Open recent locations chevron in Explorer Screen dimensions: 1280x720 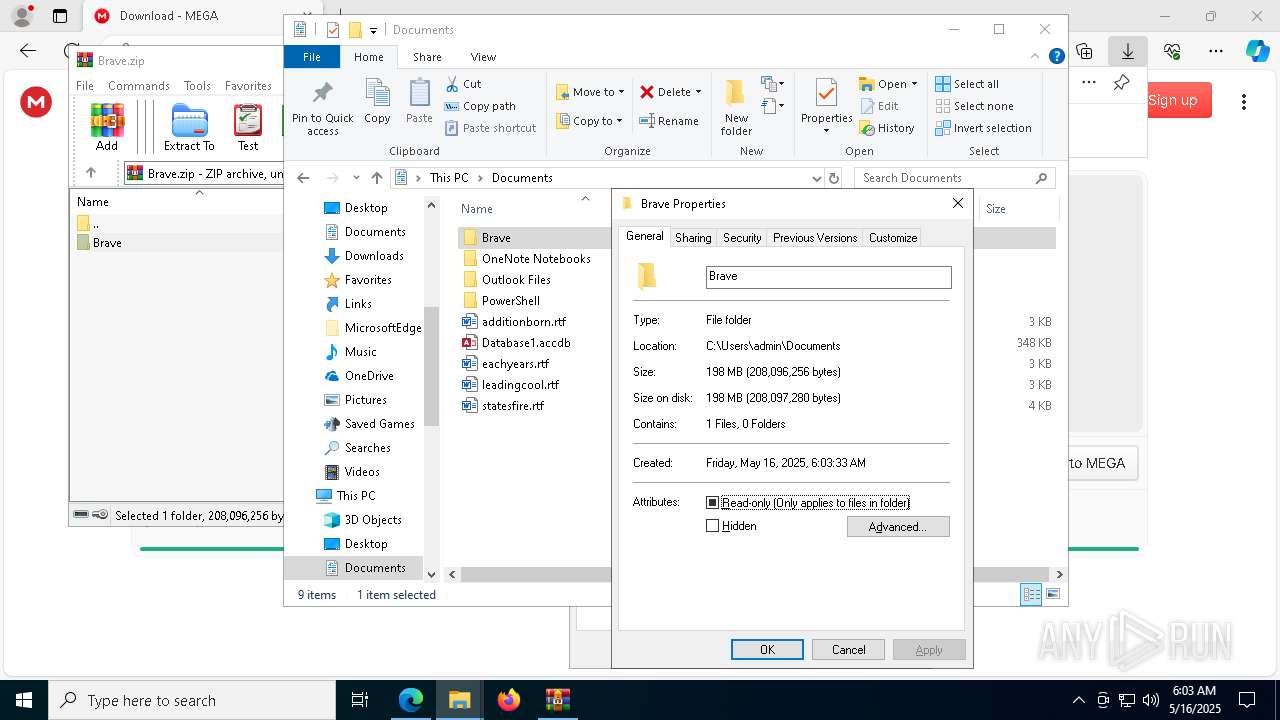pos(356,178)
